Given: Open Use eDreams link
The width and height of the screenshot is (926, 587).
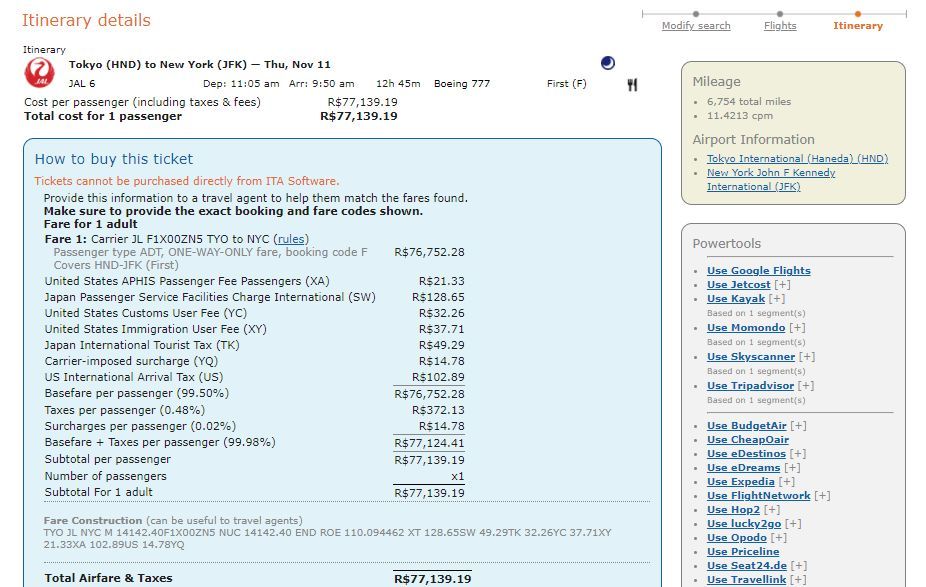Looking at the screenshot, I should [743, 468].
